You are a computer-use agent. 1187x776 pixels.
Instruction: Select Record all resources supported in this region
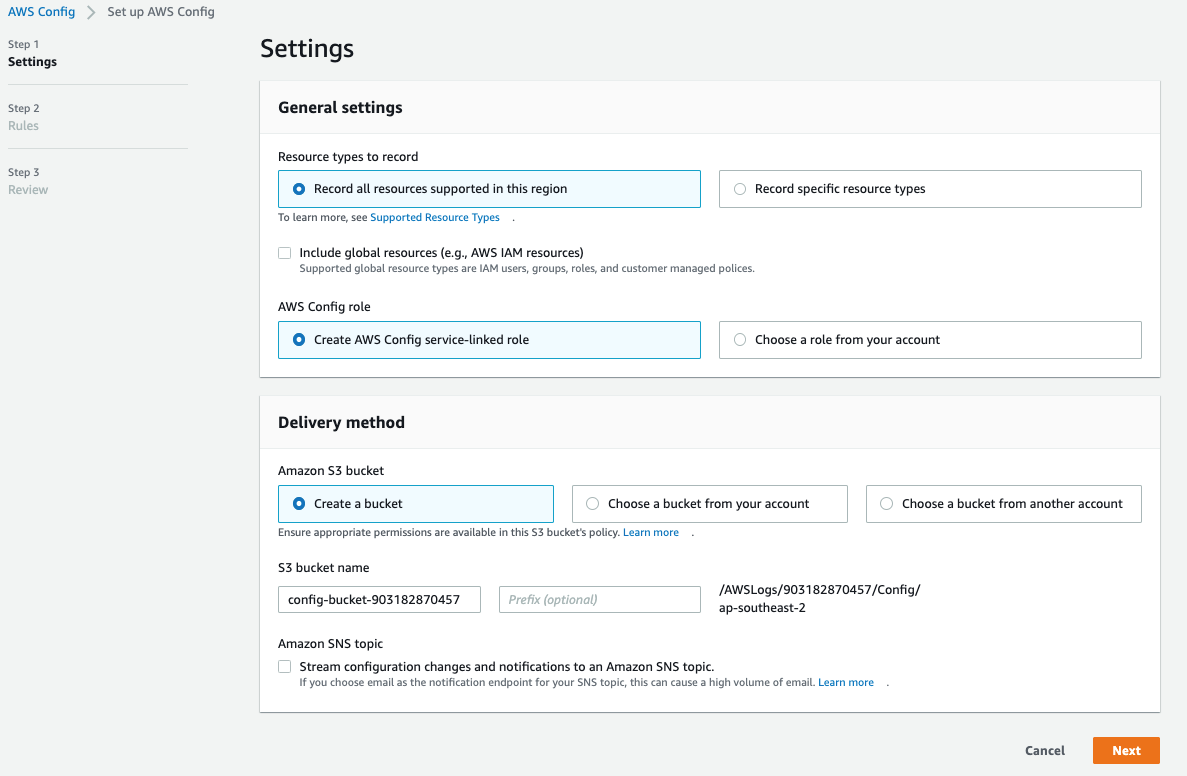(x=299, y=189)
